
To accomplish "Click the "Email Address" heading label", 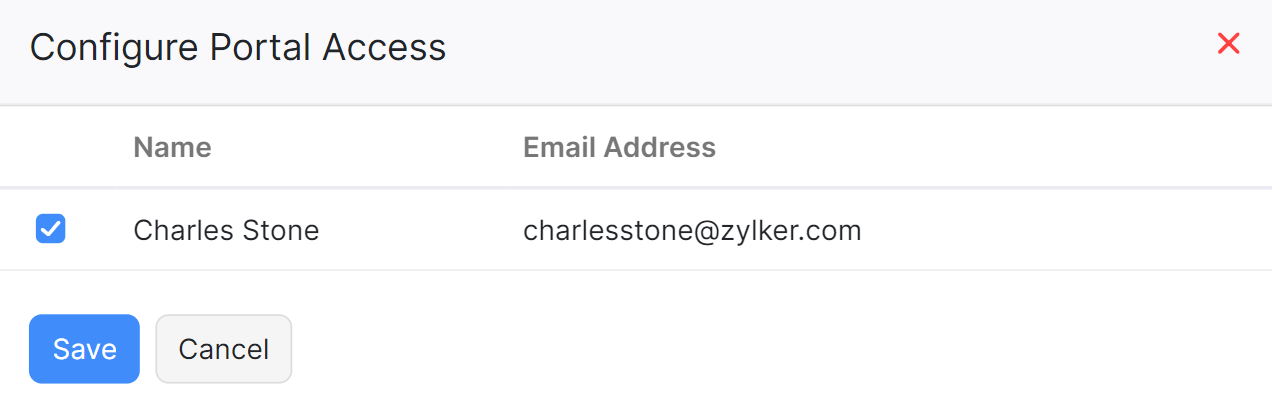I will pos(619,148).
